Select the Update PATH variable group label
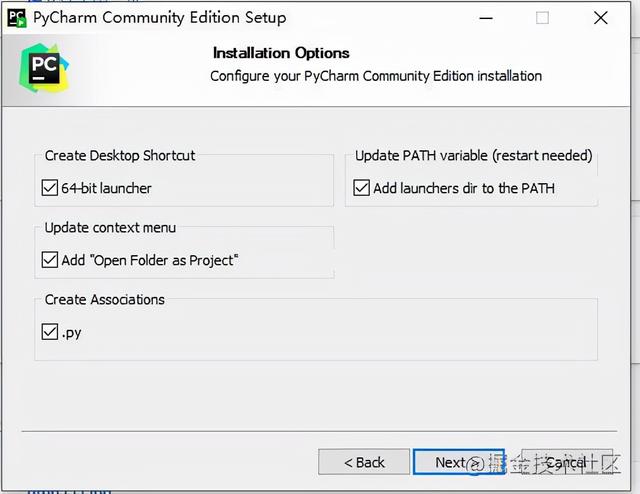The height and width of the screenshot is (494, 640). click(x=474, y=155)
